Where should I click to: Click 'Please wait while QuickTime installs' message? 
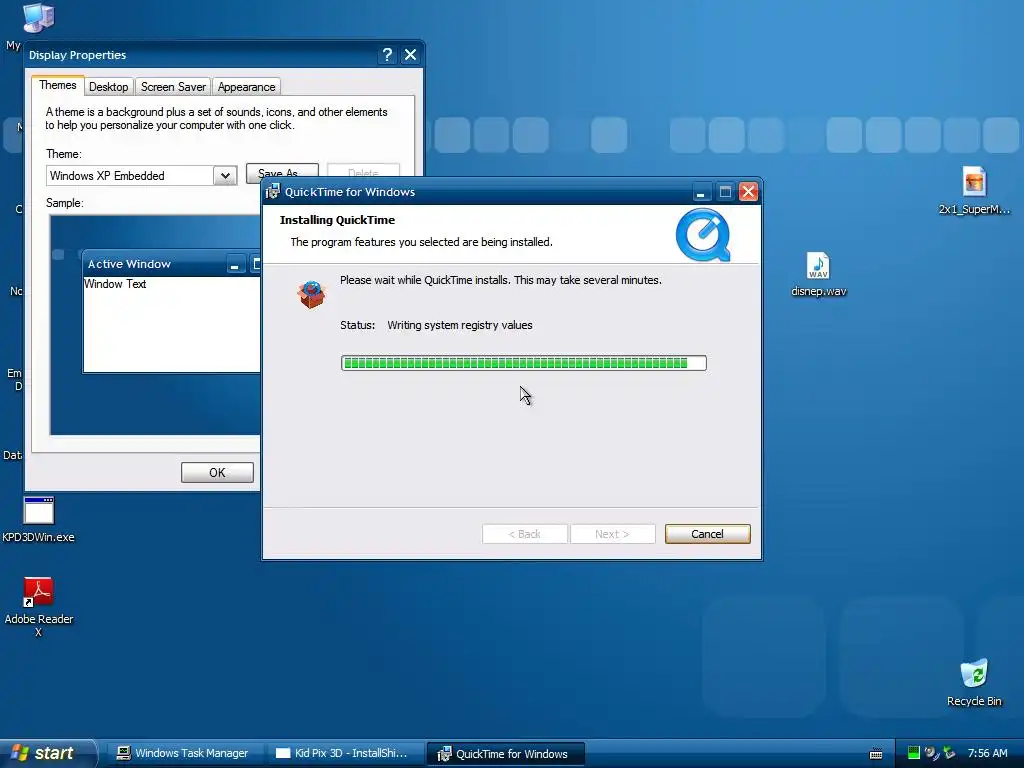(x=501, y=280)
